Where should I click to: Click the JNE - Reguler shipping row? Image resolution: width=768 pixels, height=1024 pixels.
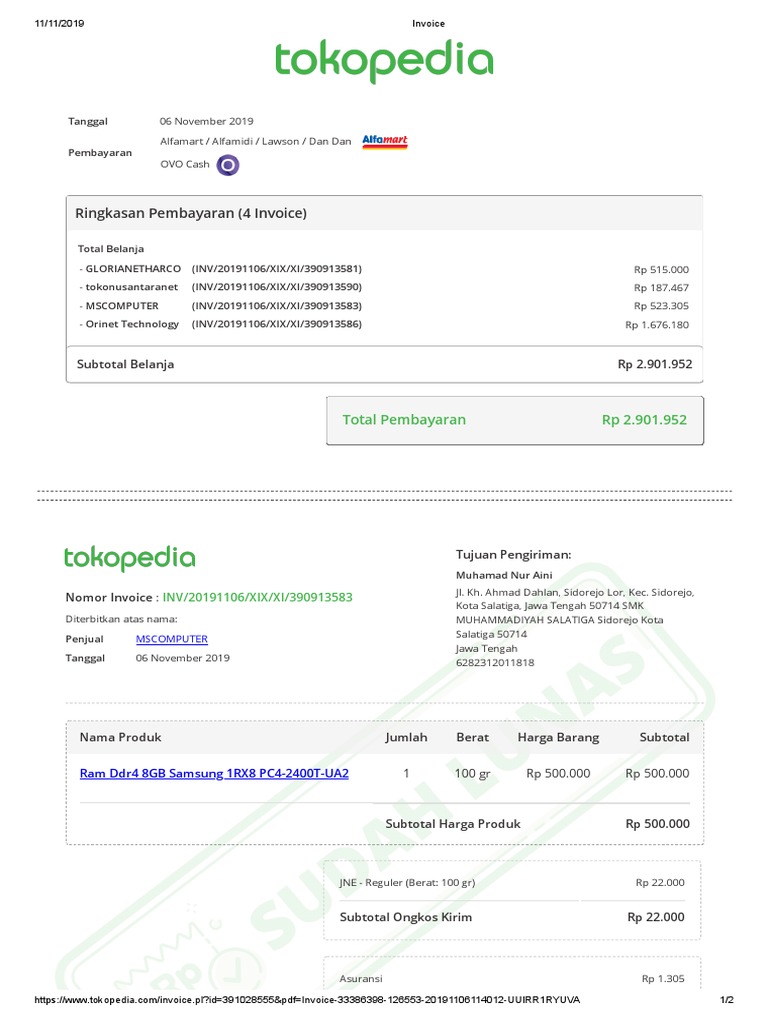point(512,883)
